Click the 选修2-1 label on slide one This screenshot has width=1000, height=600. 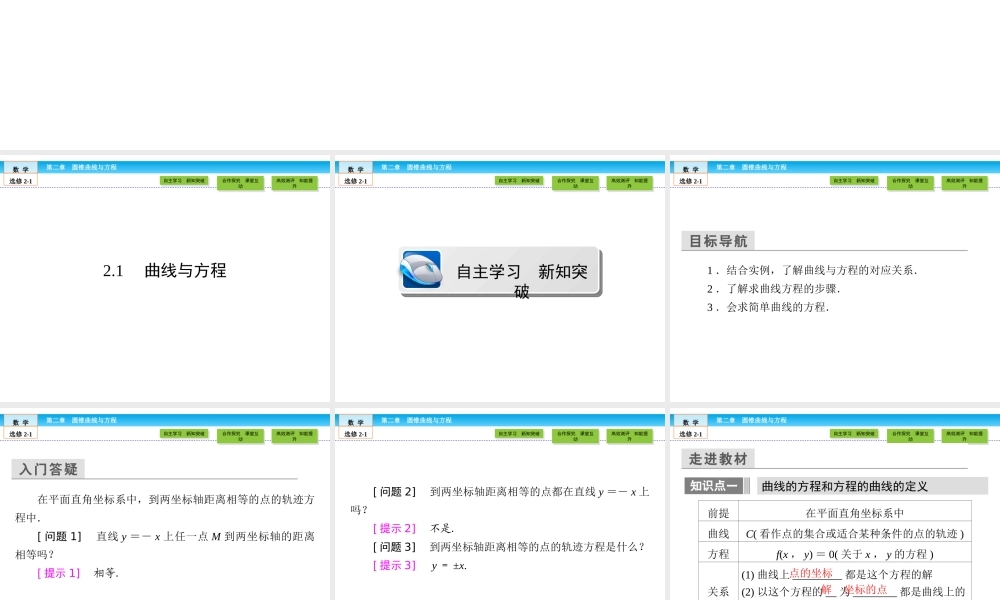(x=20, y=181)
